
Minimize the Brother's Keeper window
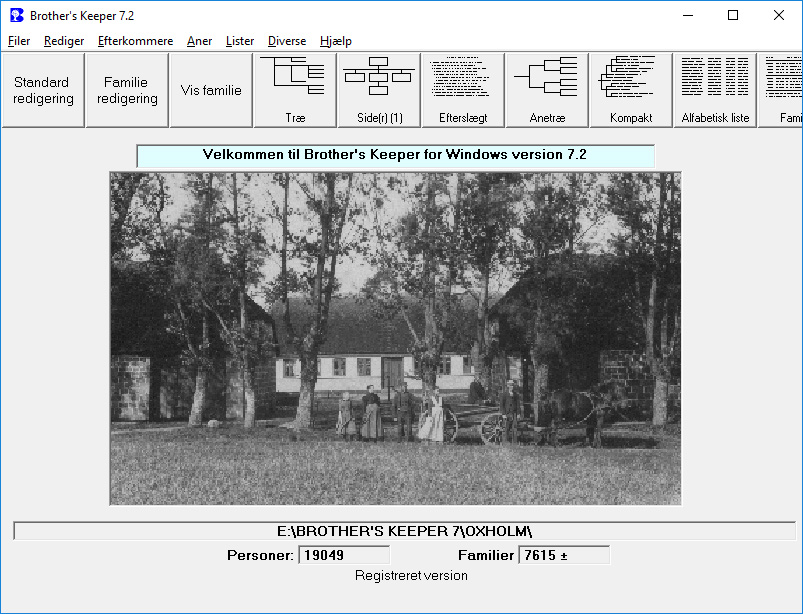click(688, 15)
